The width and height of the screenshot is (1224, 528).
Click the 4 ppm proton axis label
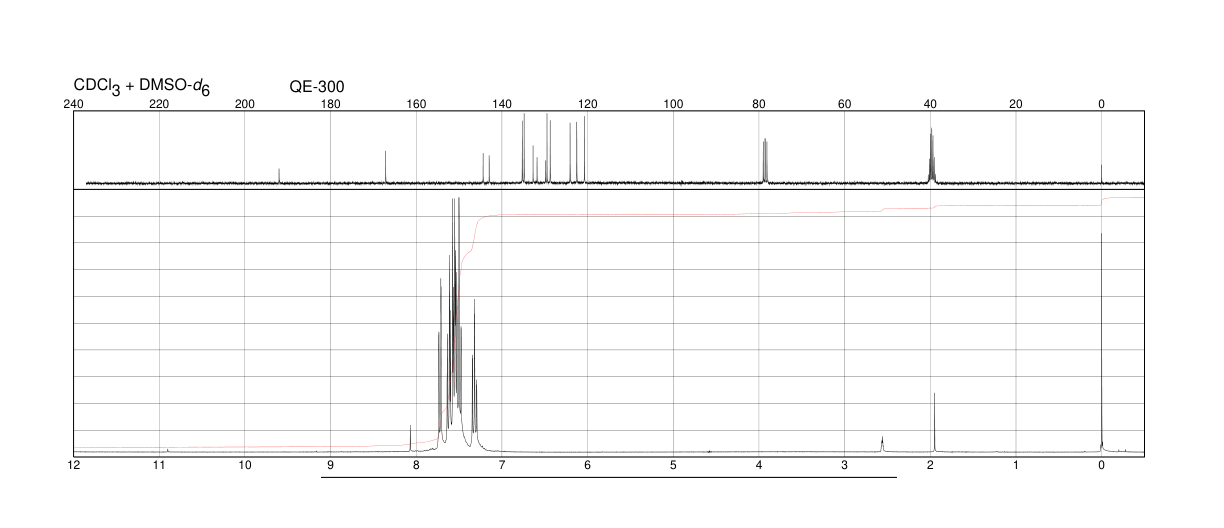(759, 465)
